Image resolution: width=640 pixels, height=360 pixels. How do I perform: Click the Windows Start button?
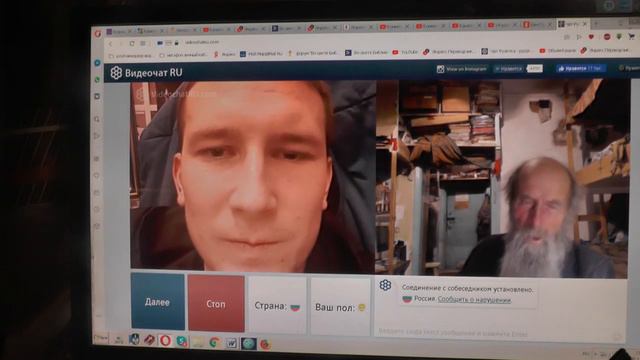point(100,338)
